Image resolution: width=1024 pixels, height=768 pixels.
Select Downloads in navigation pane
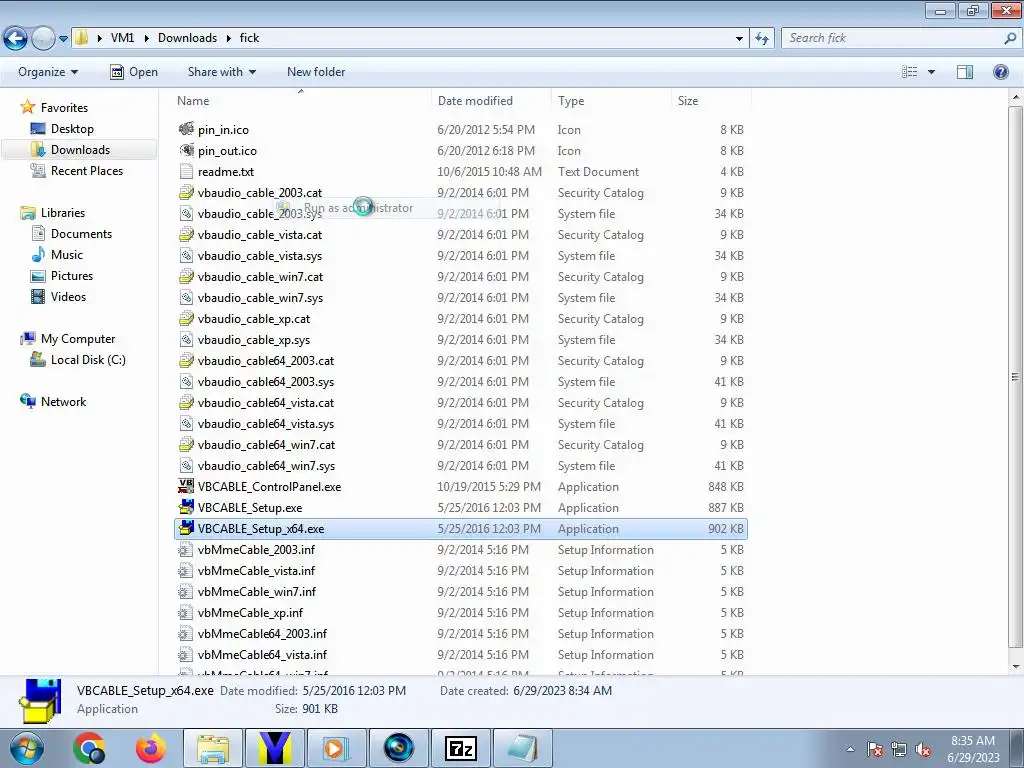pyautogui.click(x=80, y=150)
